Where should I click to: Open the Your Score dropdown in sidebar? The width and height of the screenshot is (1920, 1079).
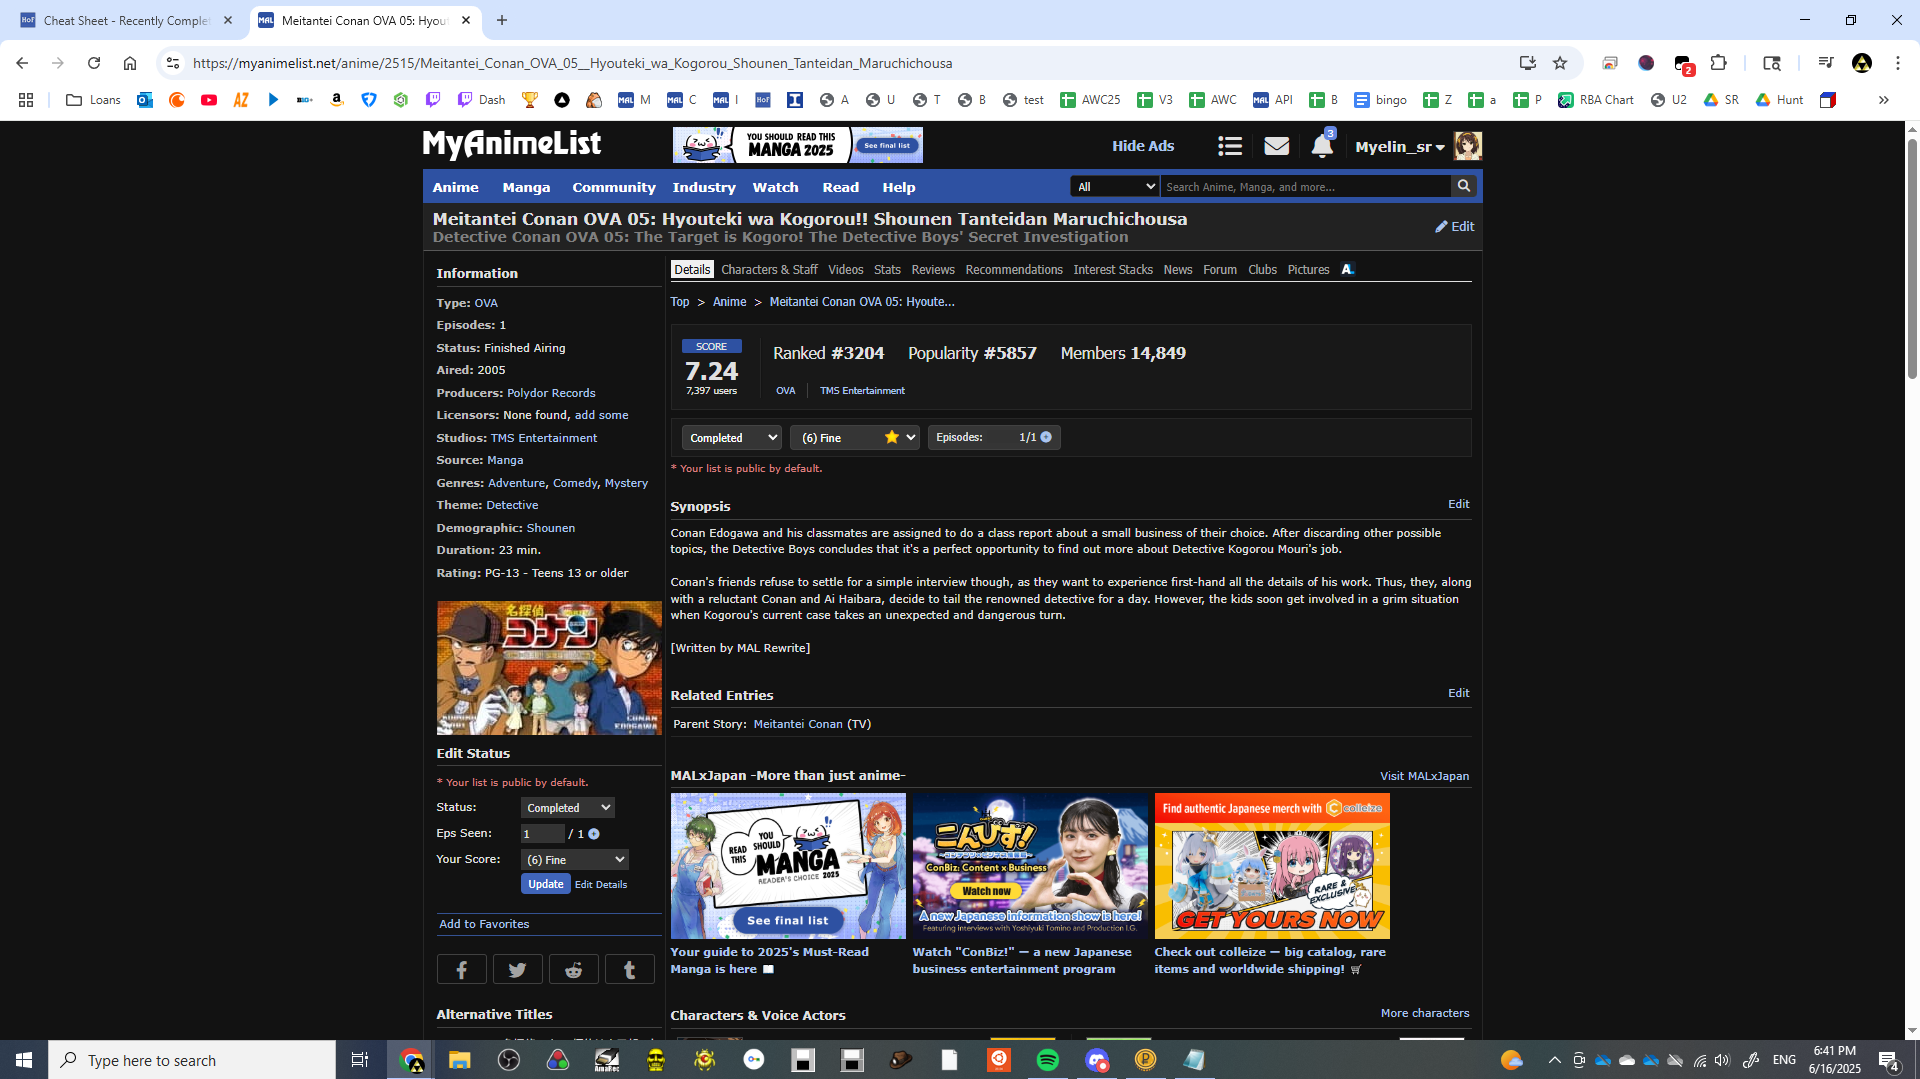[575, 860]
